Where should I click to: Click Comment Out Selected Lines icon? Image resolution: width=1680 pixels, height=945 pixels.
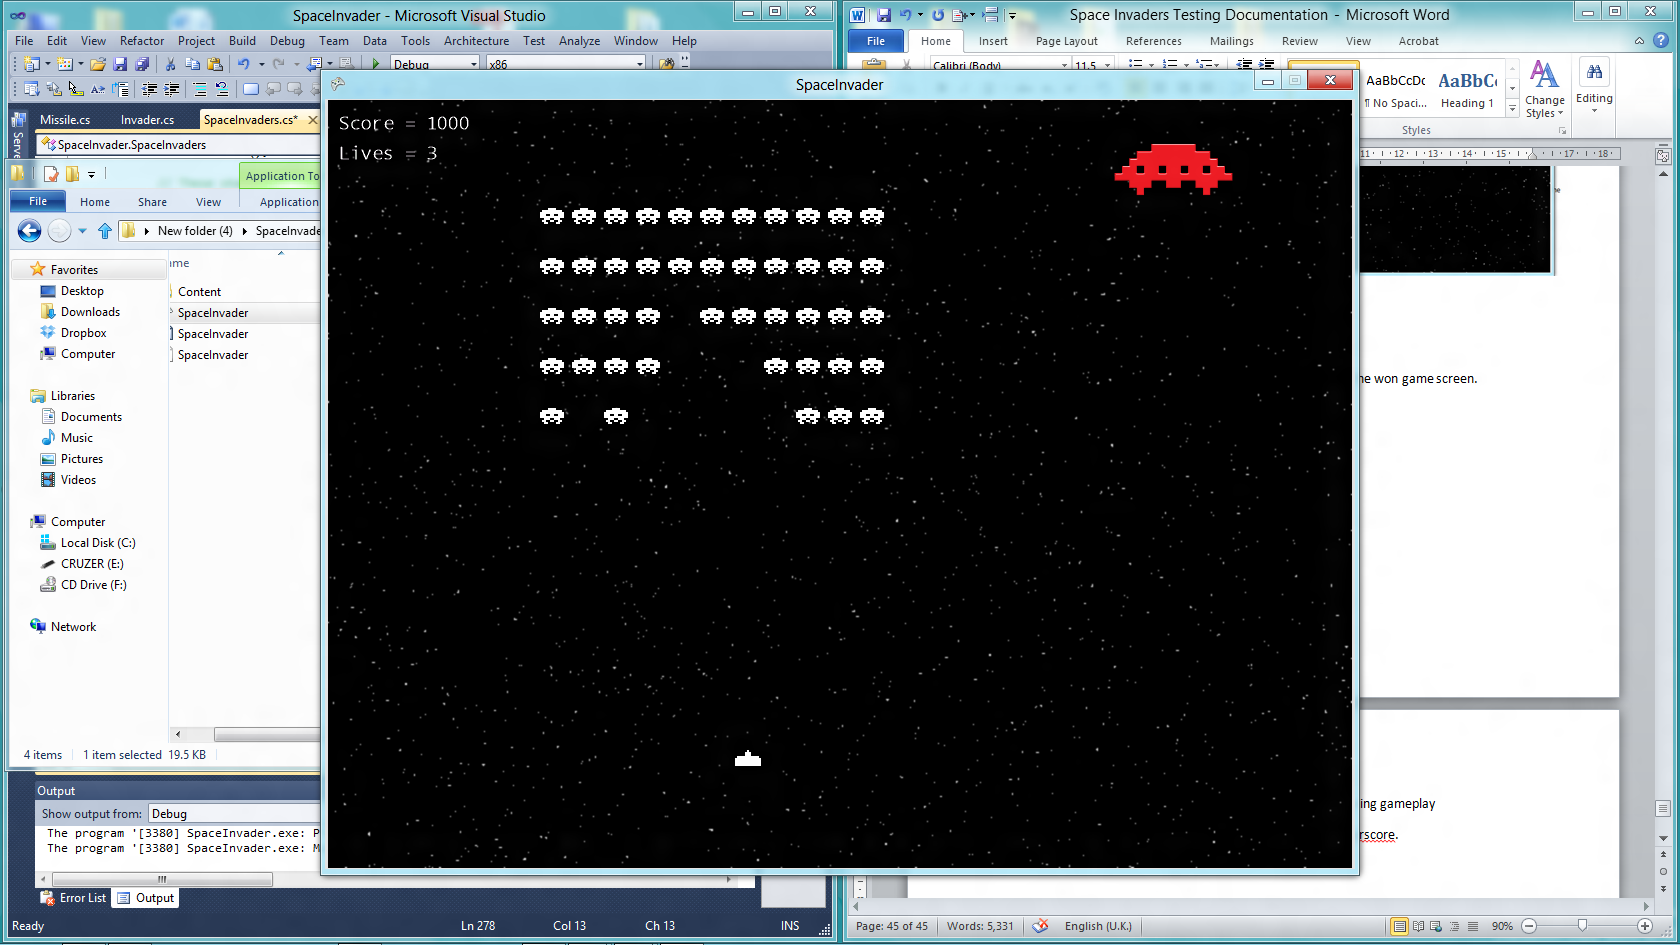[x=200, y=89]
